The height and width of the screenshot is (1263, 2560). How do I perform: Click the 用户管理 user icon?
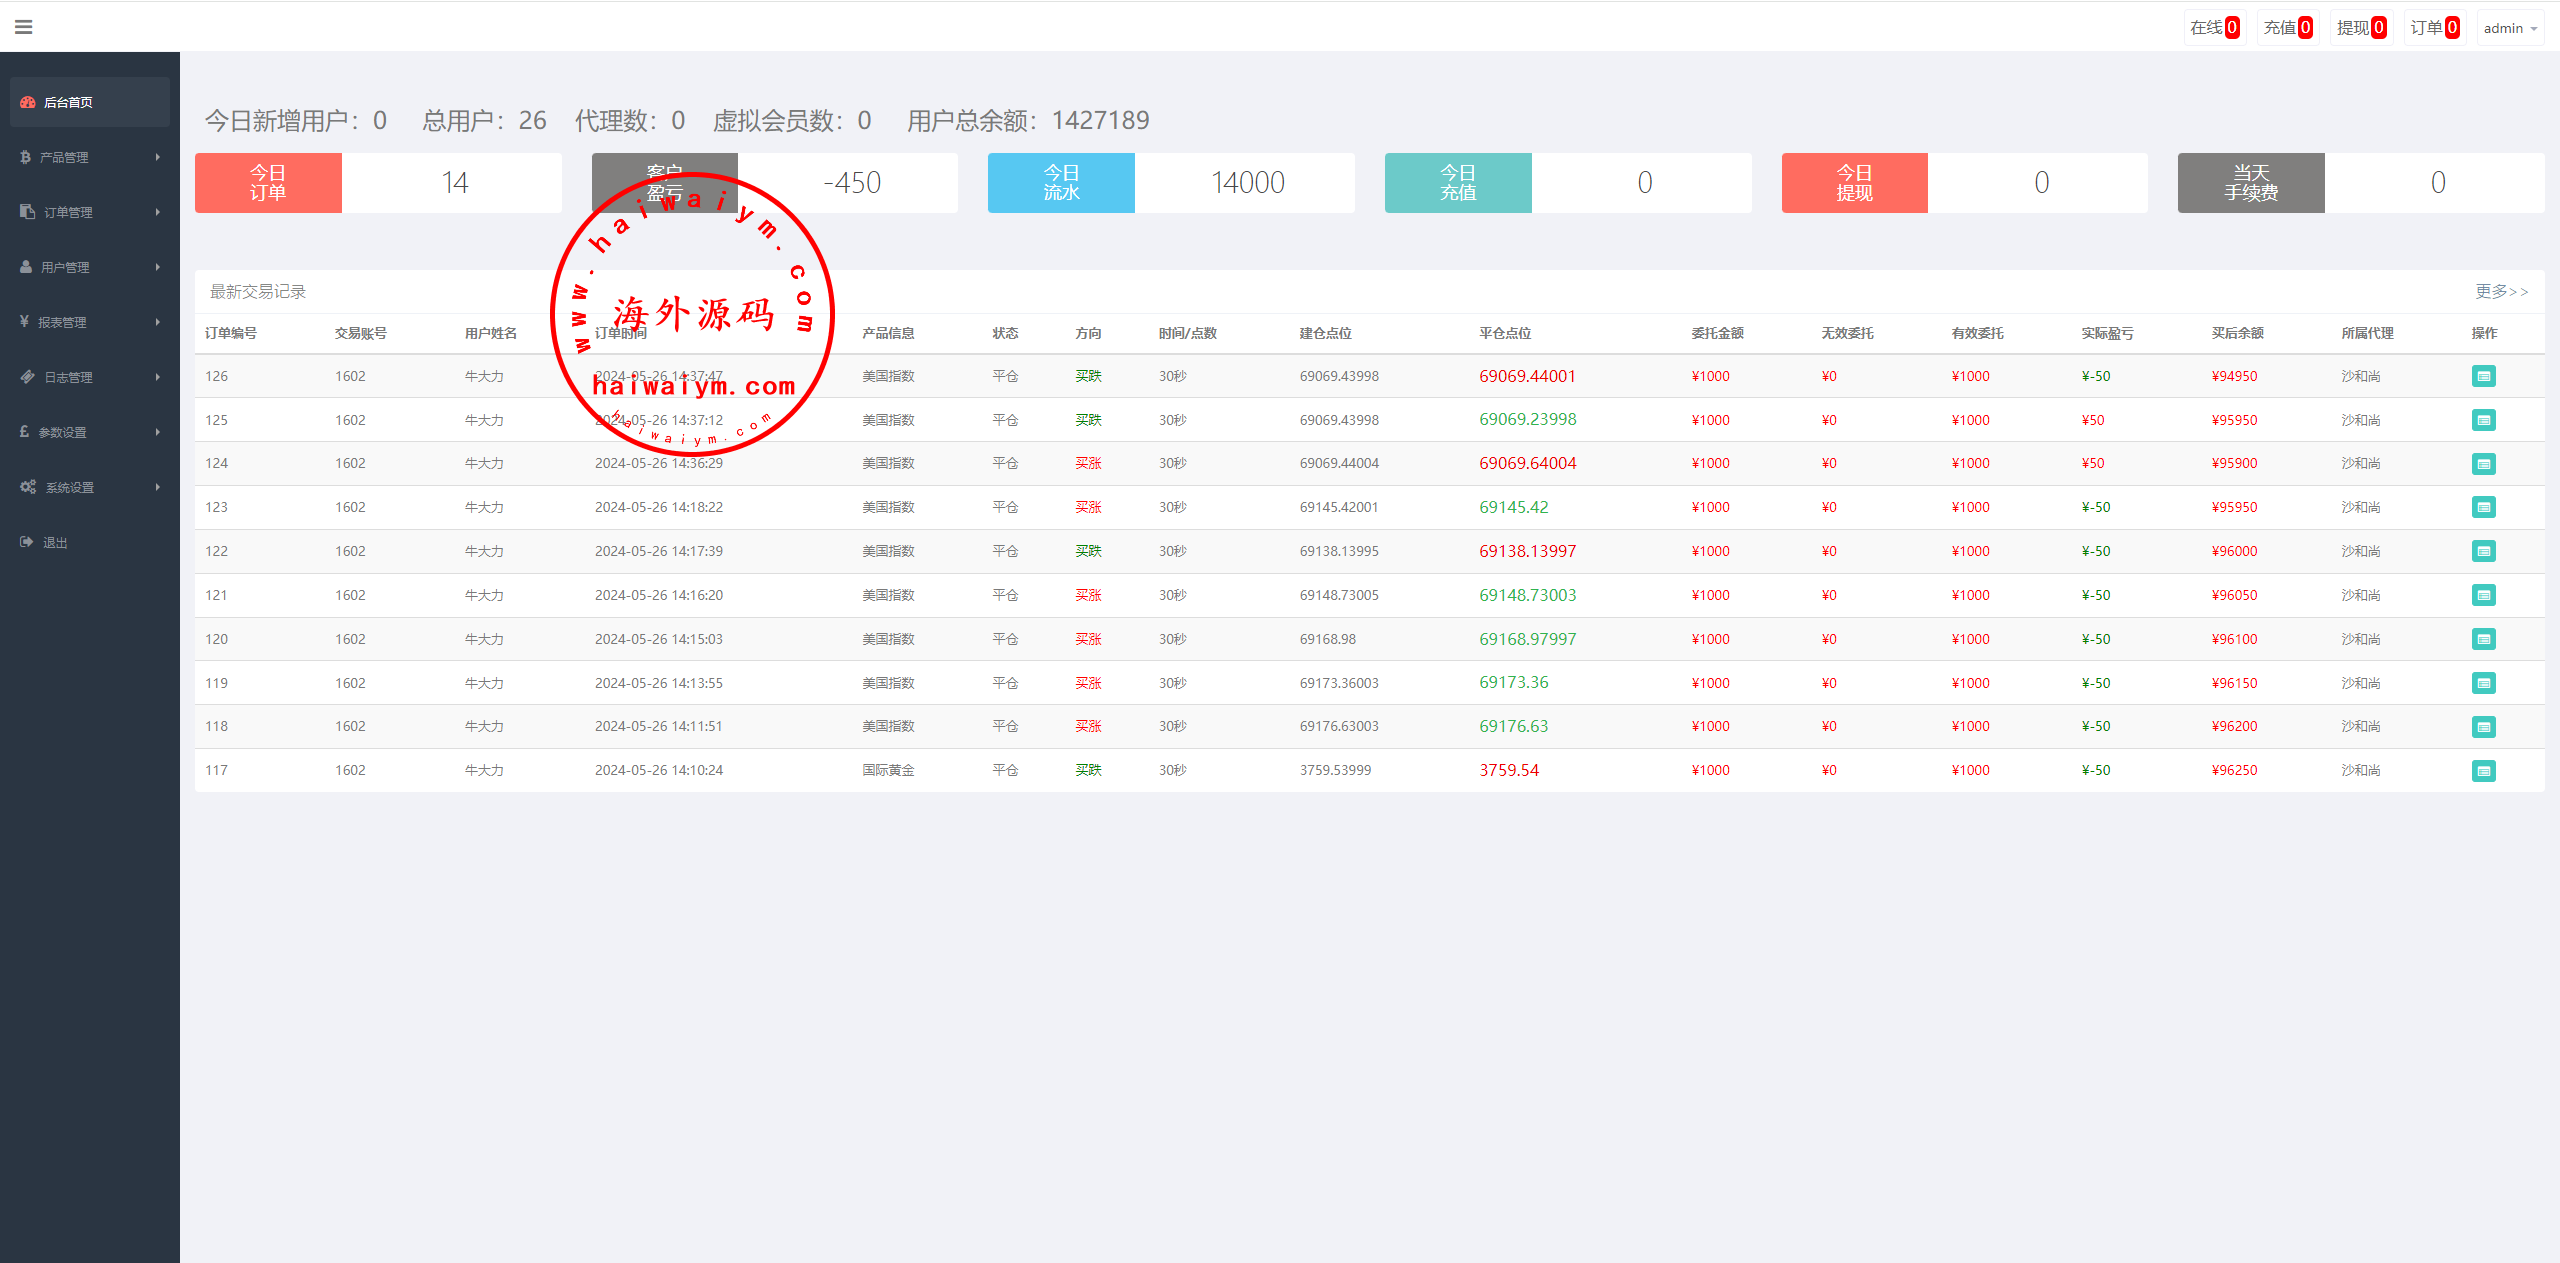[26, 267]
